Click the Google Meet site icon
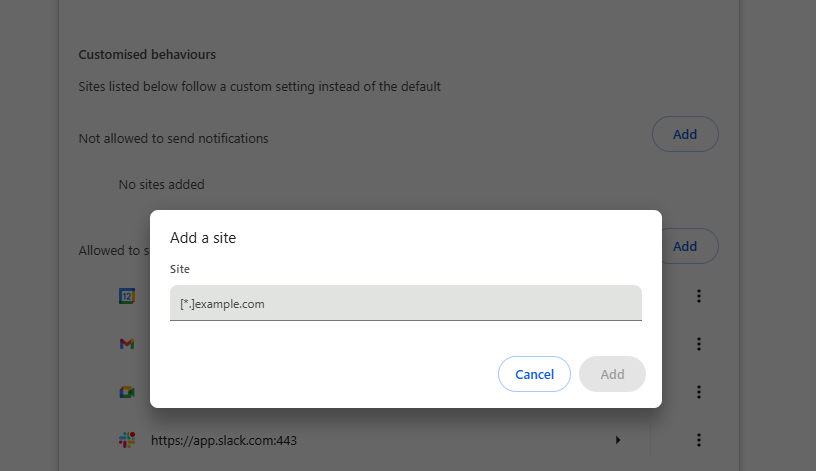 (x=127, y=392)
